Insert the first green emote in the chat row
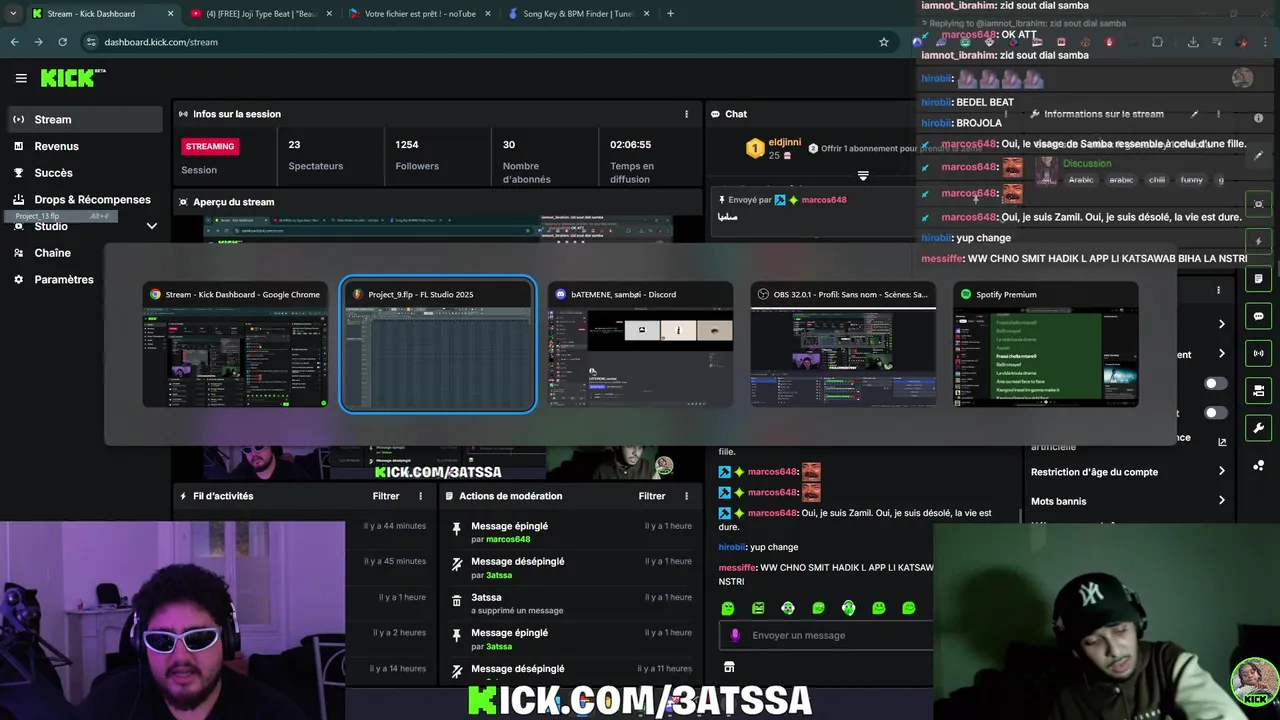The height and width of the screenshot is (720, 1280). pos(728,608)
